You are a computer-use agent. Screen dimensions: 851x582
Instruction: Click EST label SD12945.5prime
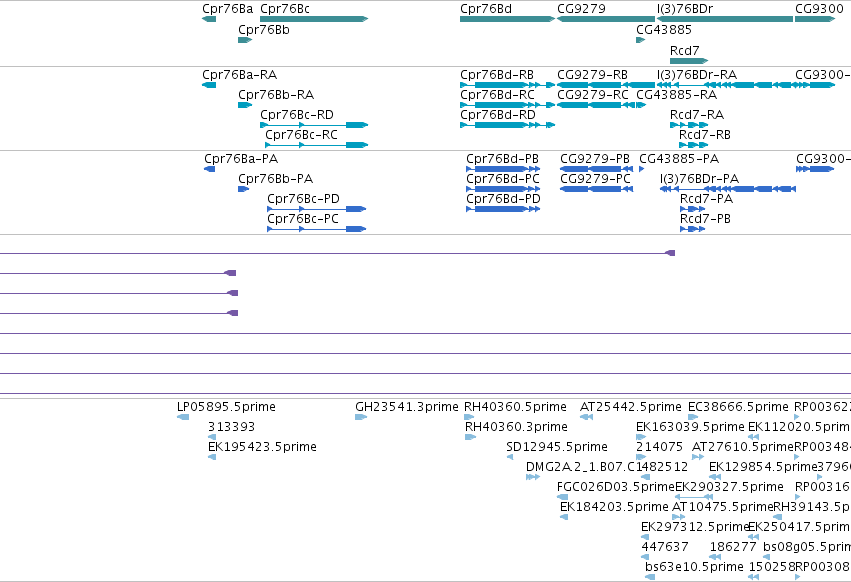pos(557,447)
